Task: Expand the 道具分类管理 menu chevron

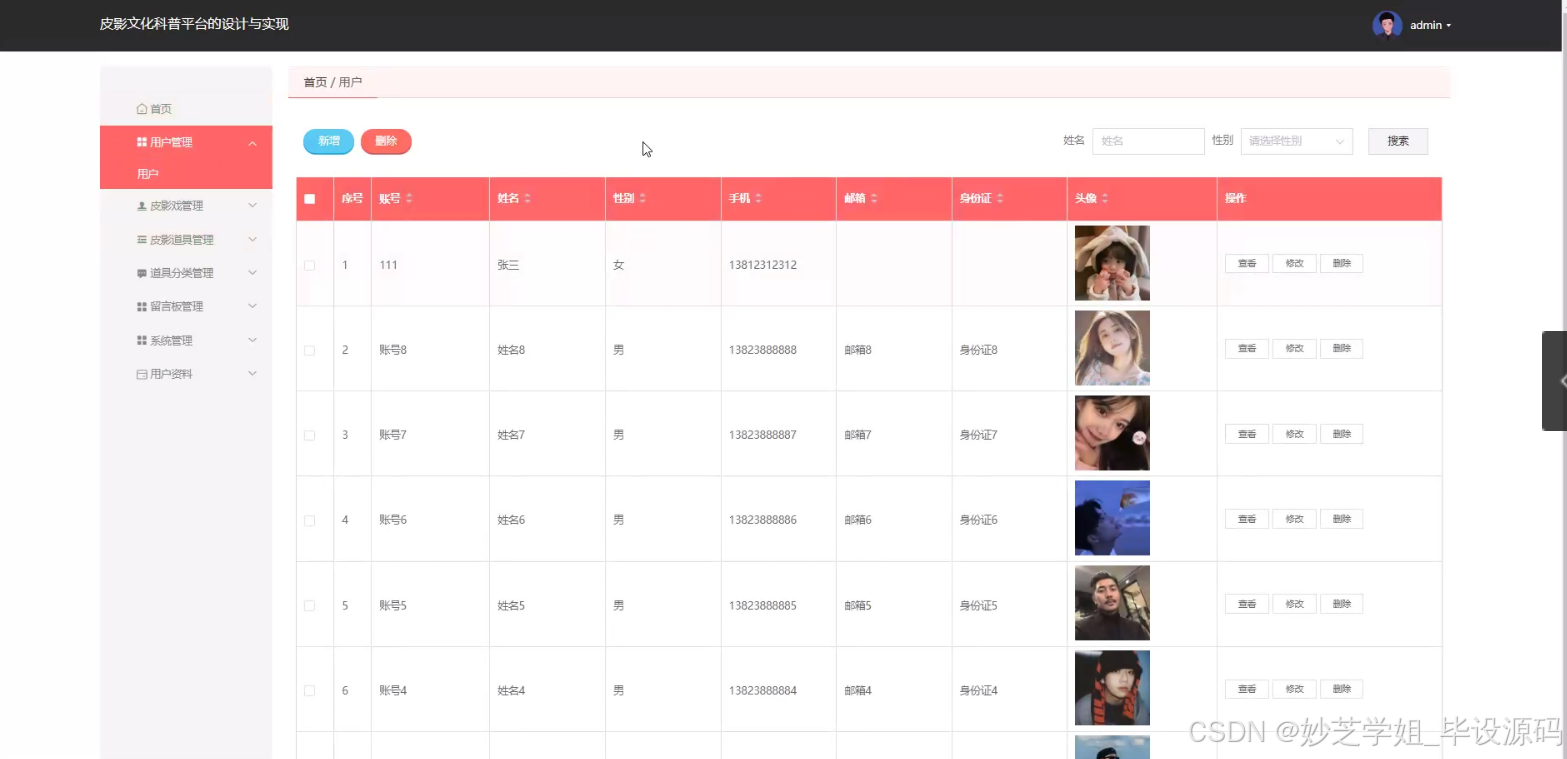Action: click(252, 273)
